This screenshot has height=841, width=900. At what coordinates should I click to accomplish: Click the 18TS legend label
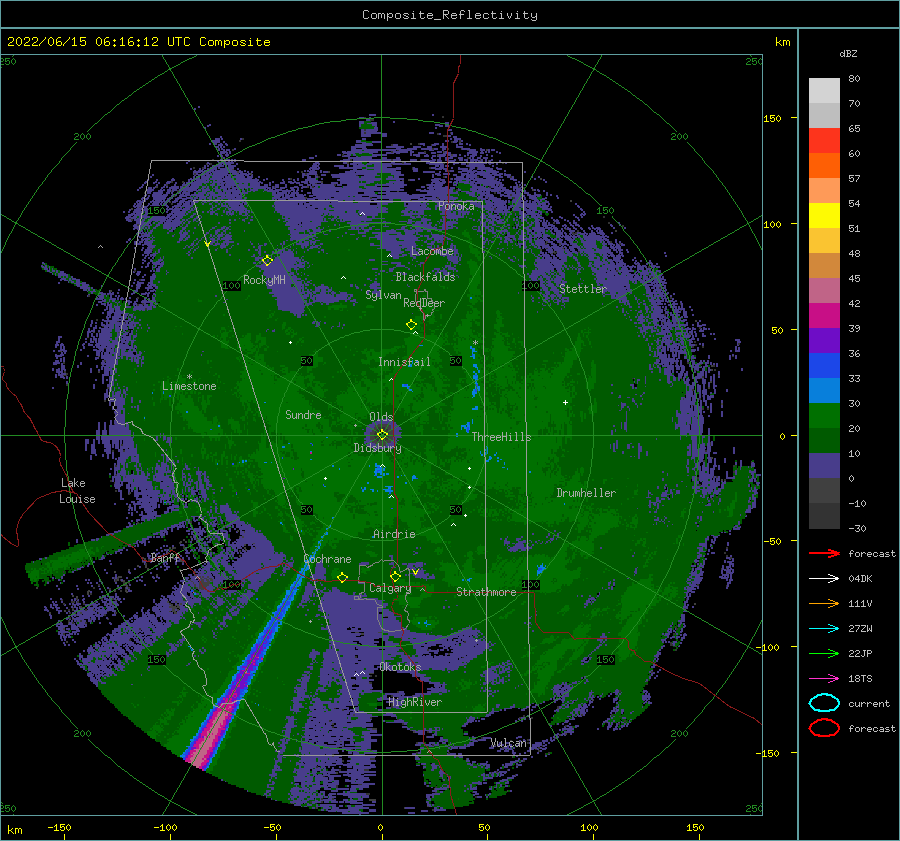[x=860, y=679]
